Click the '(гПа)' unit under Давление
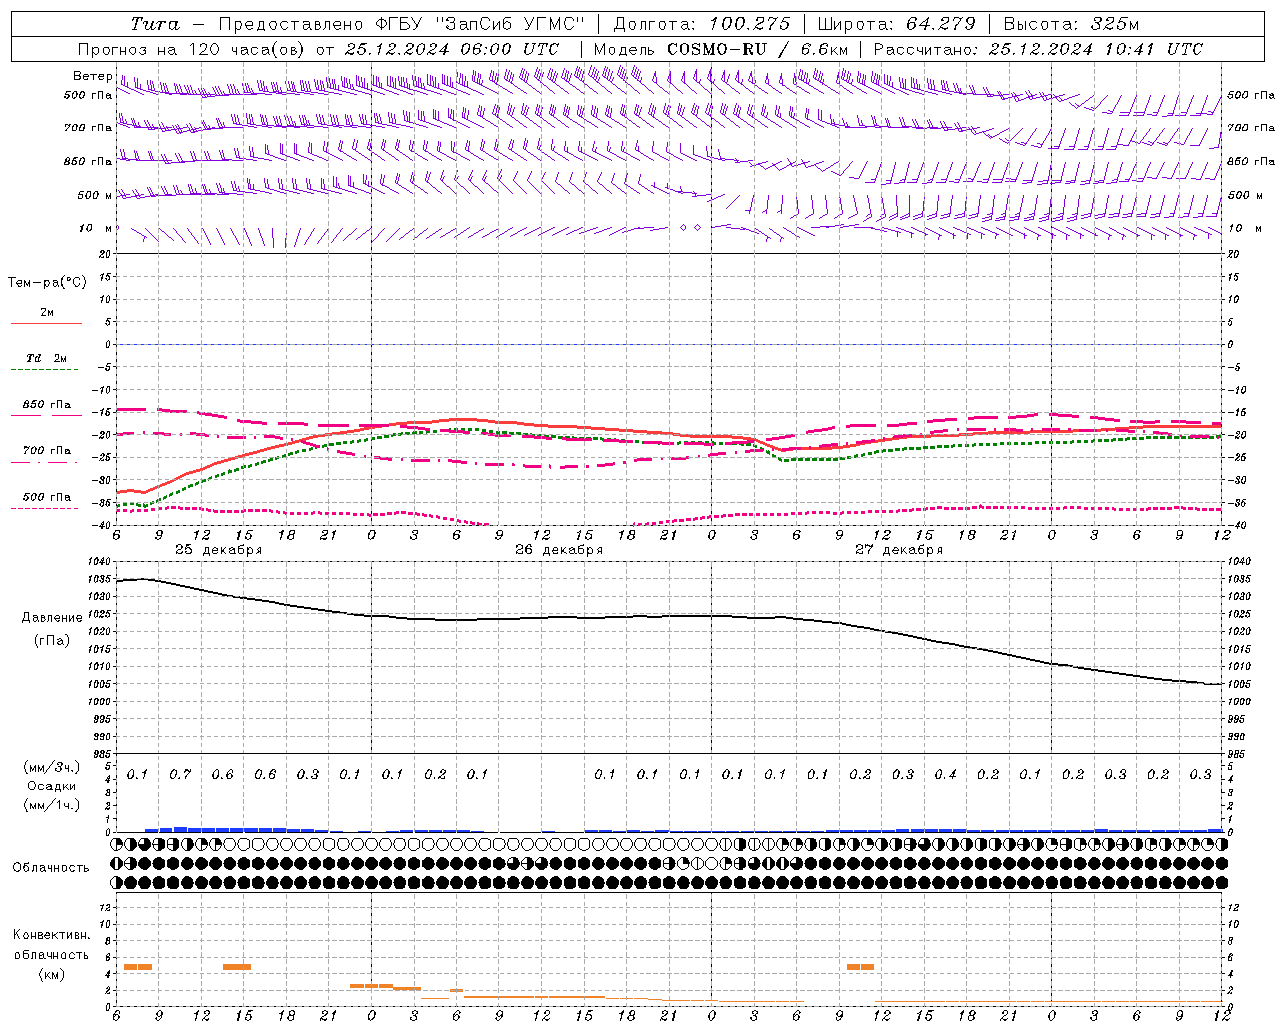The width and height of the screenshot is (1280, 1024). click(52, 641)
